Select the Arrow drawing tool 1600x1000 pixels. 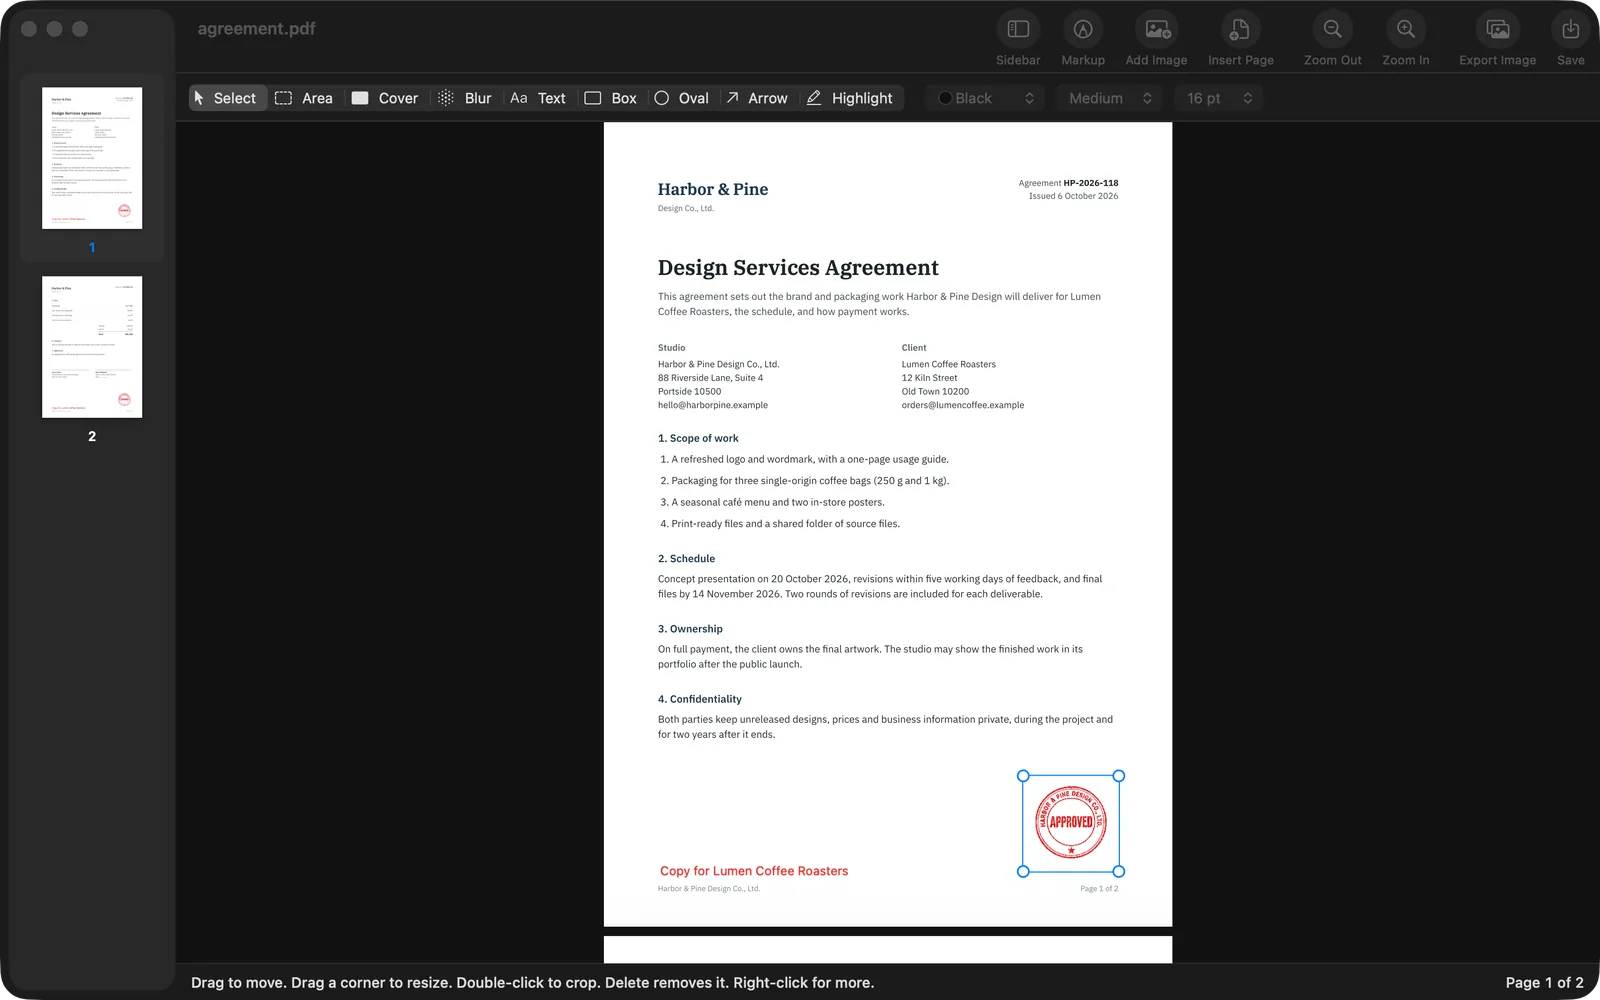(757, 98)
